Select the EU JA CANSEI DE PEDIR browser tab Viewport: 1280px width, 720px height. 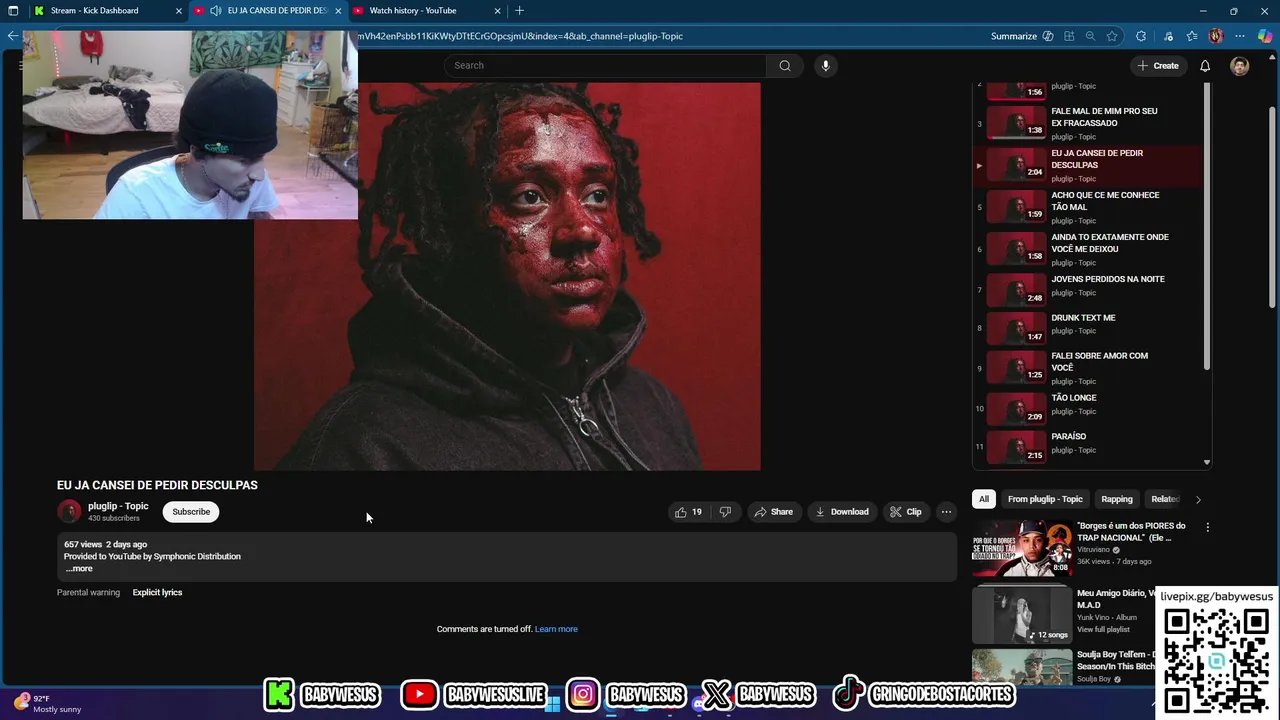click(268, 10)
